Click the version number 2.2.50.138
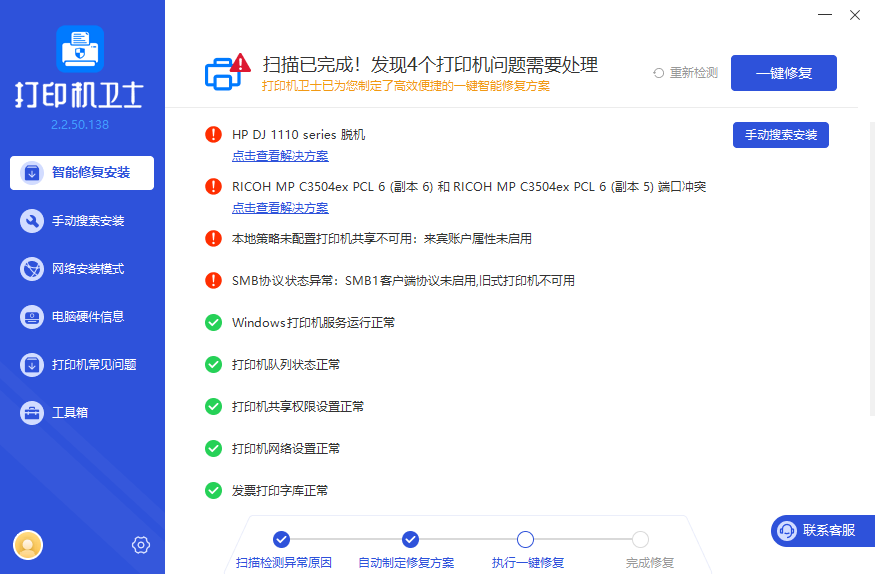This screenshot has width=875, height=574. point(80,125)
